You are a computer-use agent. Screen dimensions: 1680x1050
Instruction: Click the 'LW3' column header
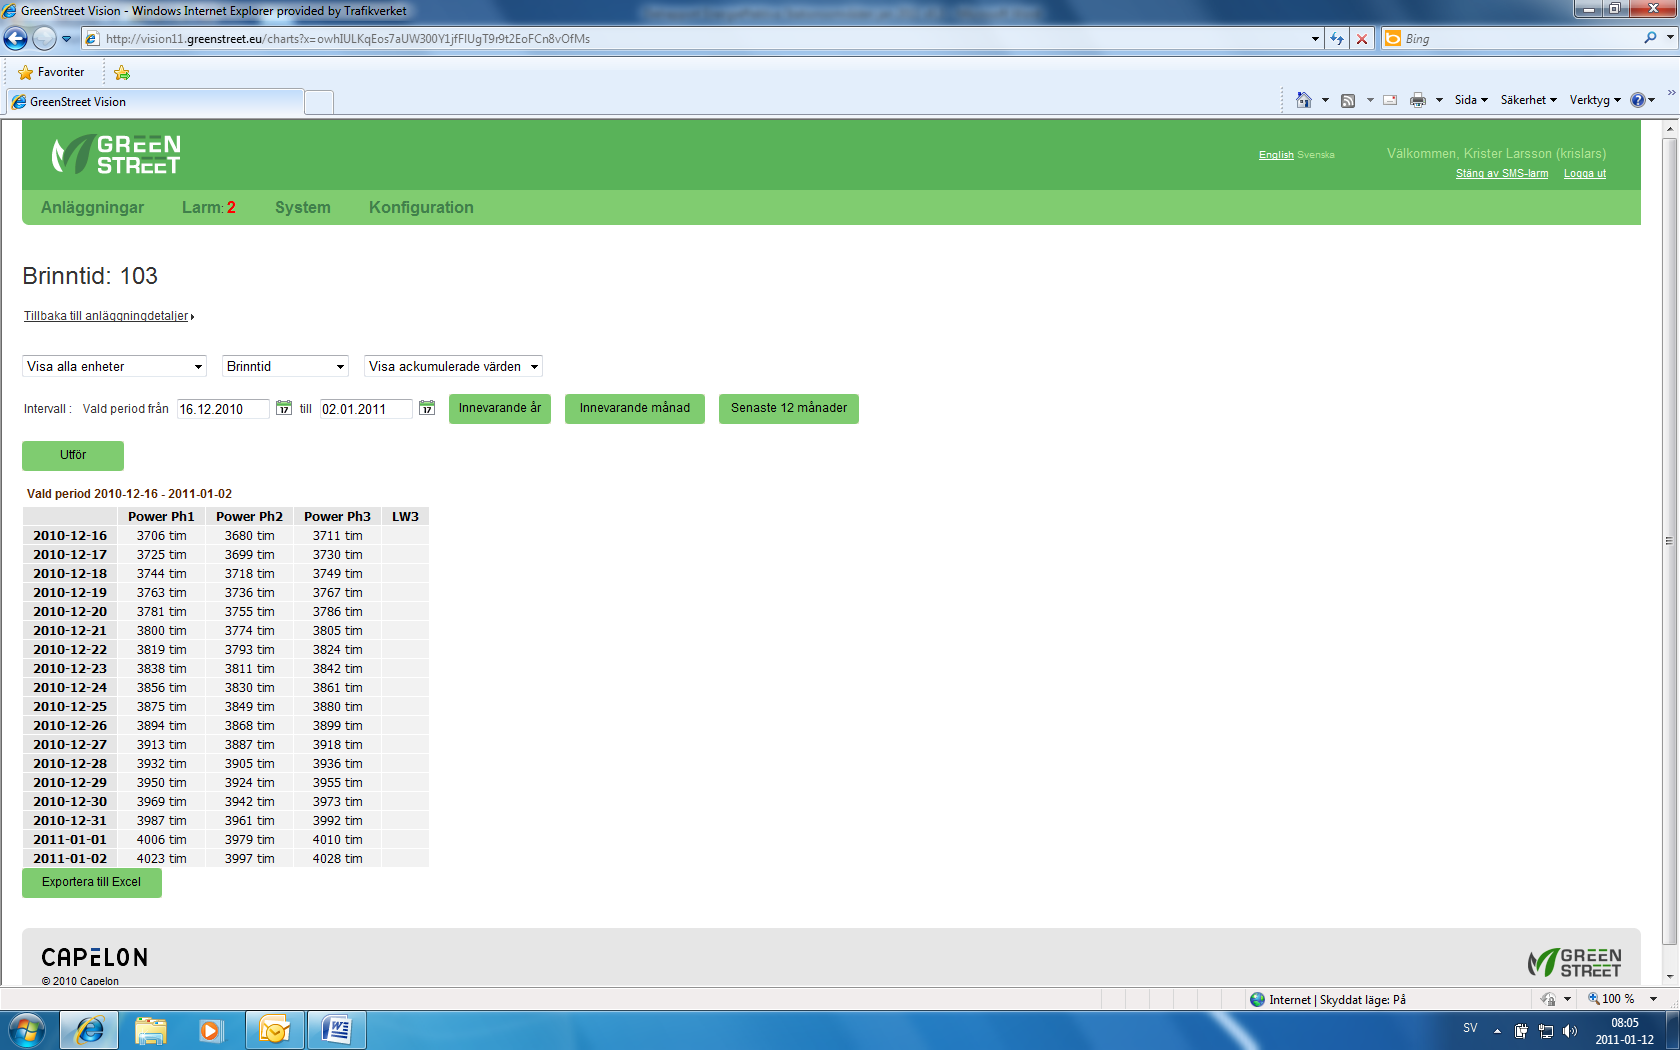click(x=405, y=517)
